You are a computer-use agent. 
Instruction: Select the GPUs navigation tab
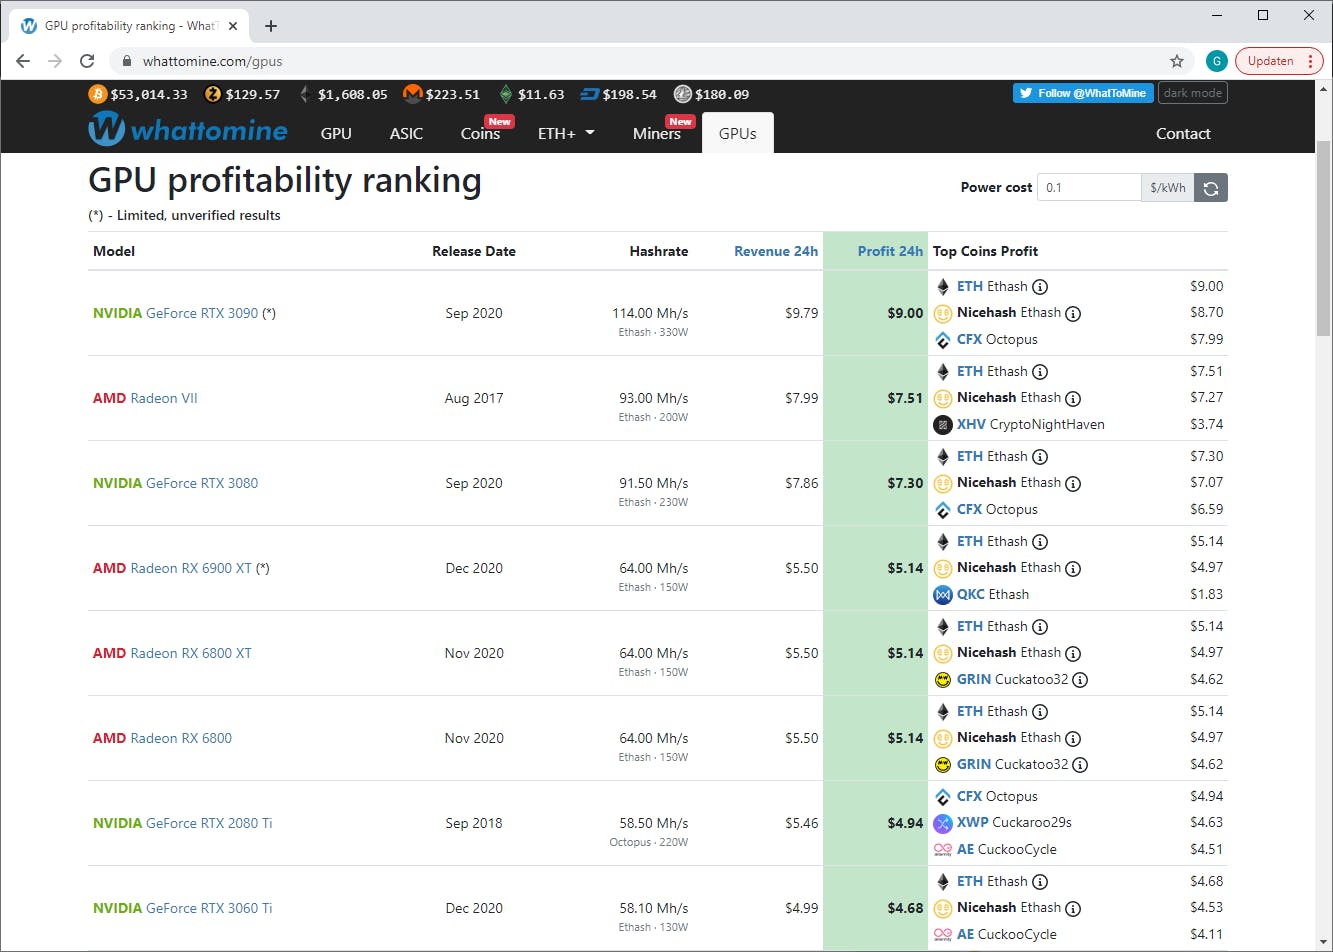738,133
